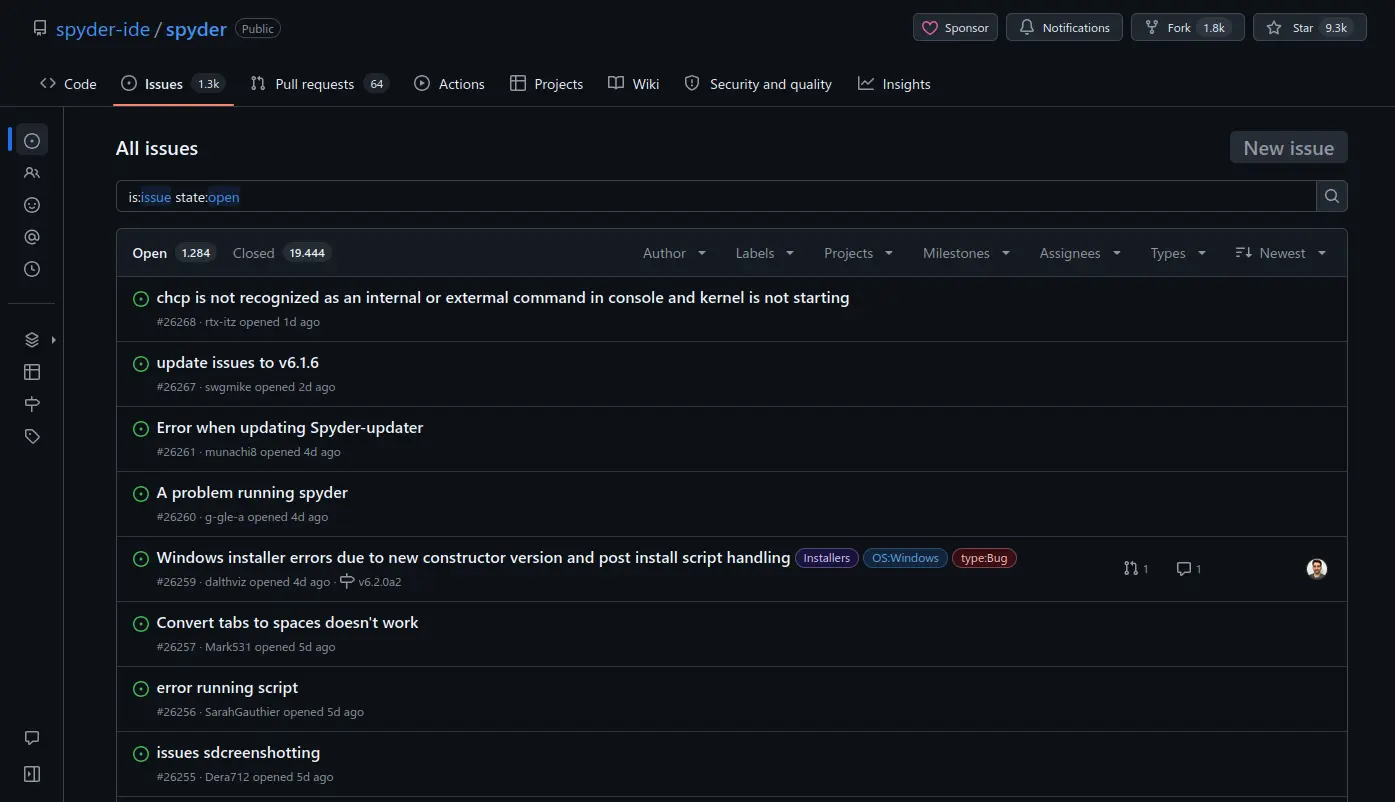Open the Security and quality tab

point(758,84)
